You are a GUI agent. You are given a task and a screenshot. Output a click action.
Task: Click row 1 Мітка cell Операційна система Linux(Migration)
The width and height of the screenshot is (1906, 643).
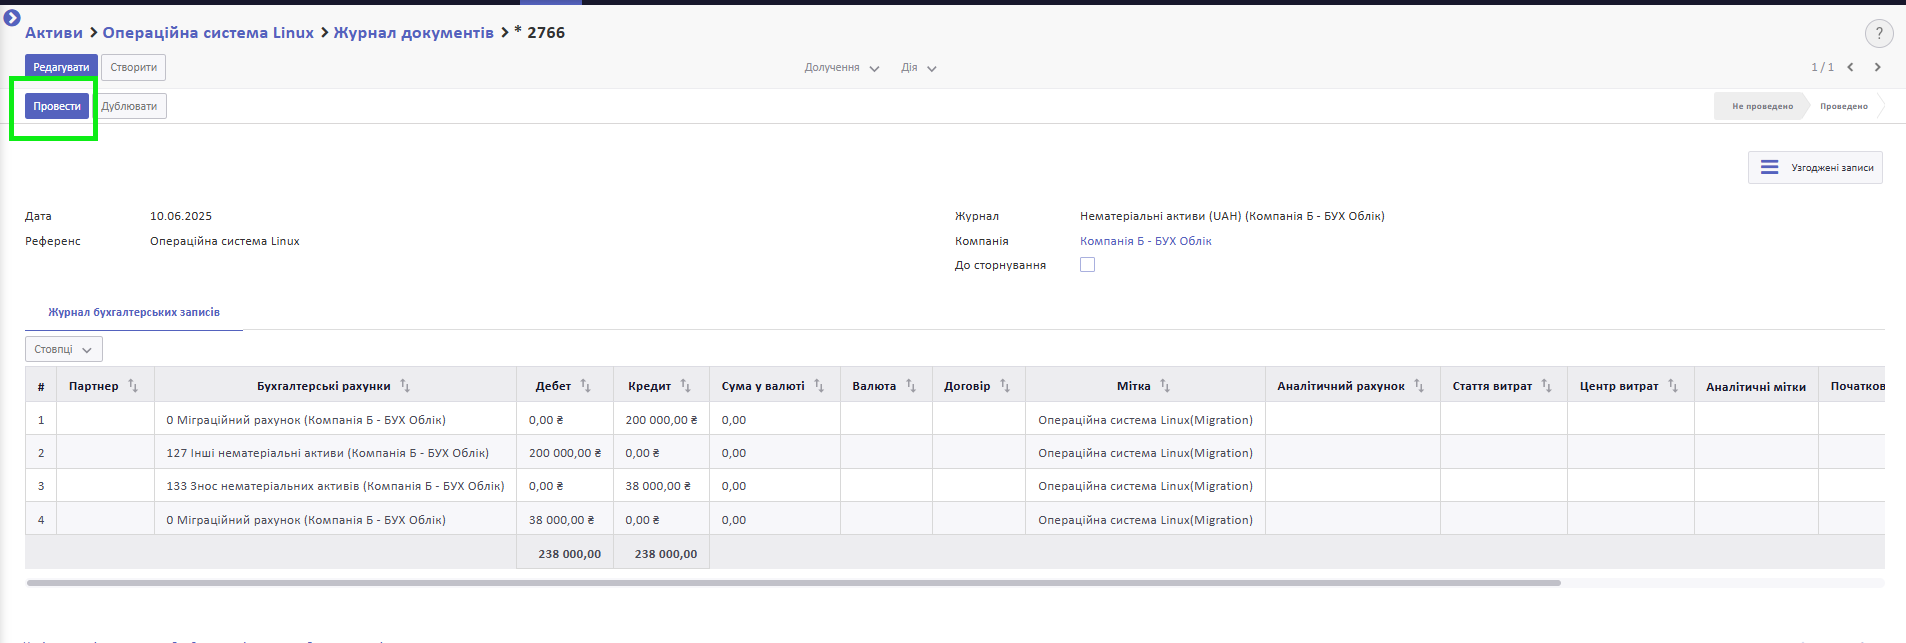click(x=1145, y=420)
